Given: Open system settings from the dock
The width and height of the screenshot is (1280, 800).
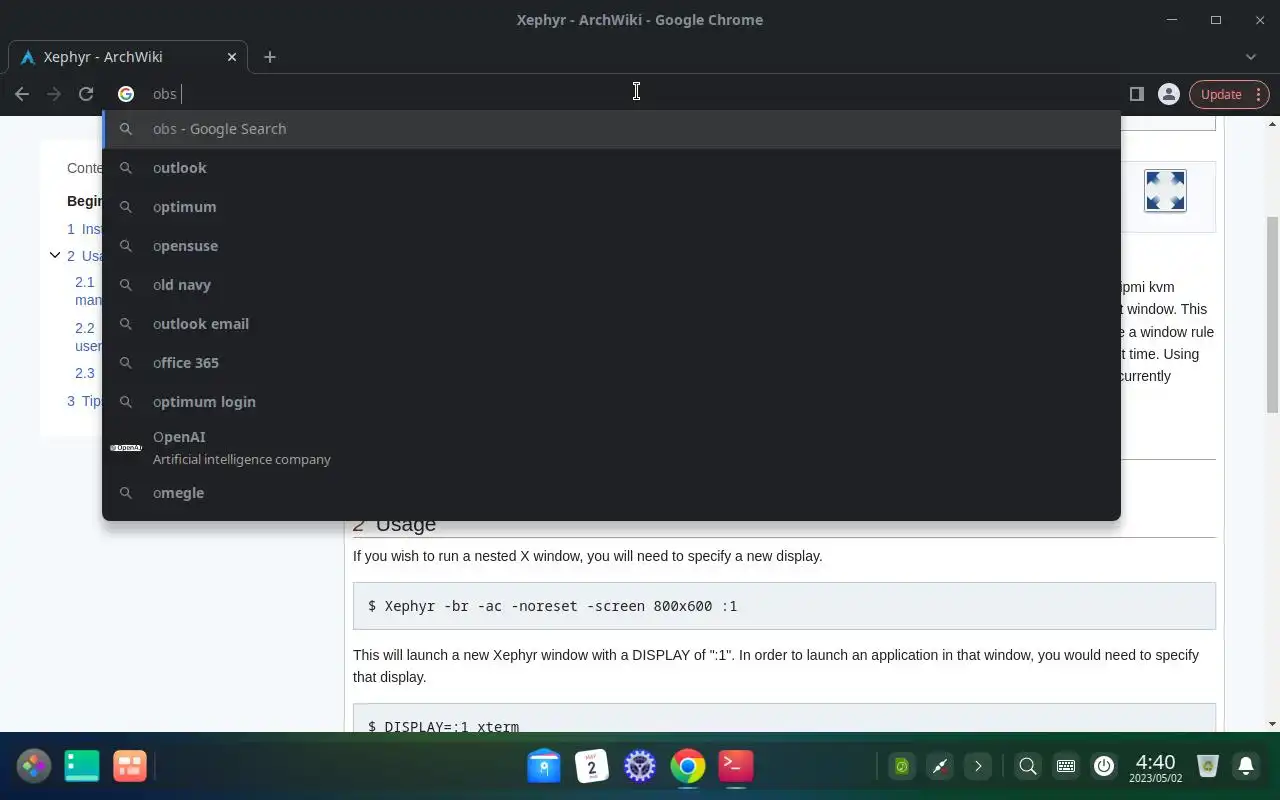Looking at the screenshot, I should pyautogui.click(x=640, y=766).
